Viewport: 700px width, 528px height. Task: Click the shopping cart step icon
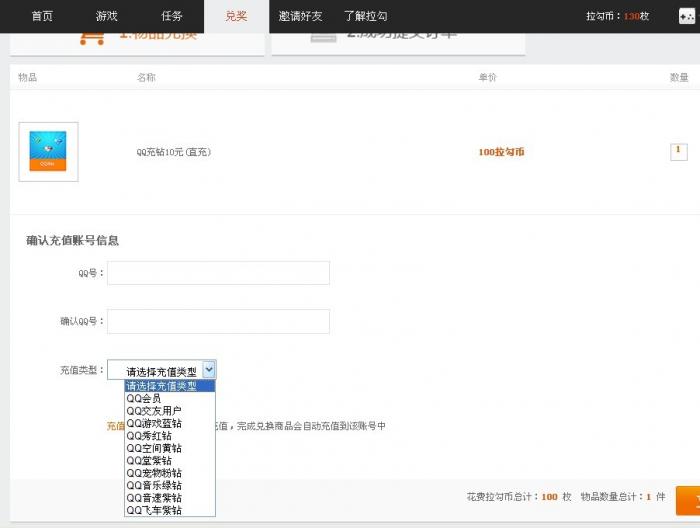click(x=92, y=38)
